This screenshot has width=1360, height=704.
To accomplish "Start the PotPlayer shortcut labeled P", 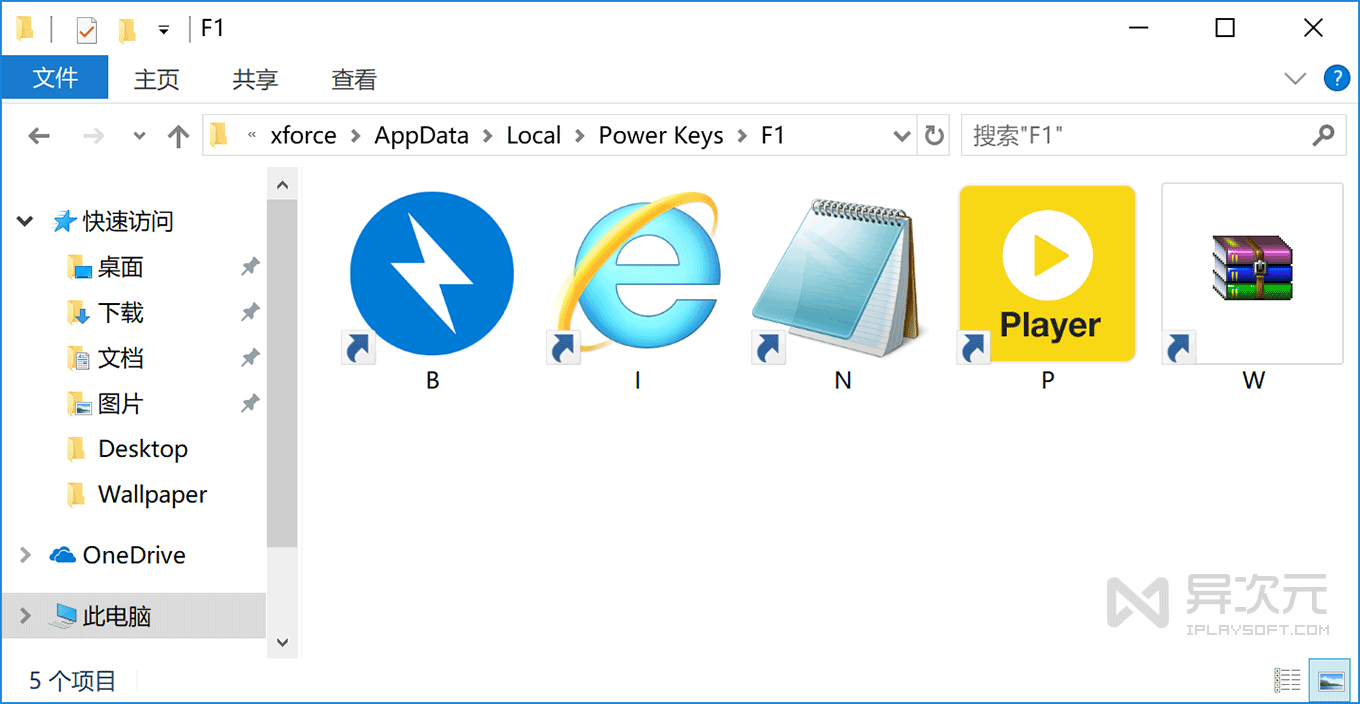I will click(1046, 272).
